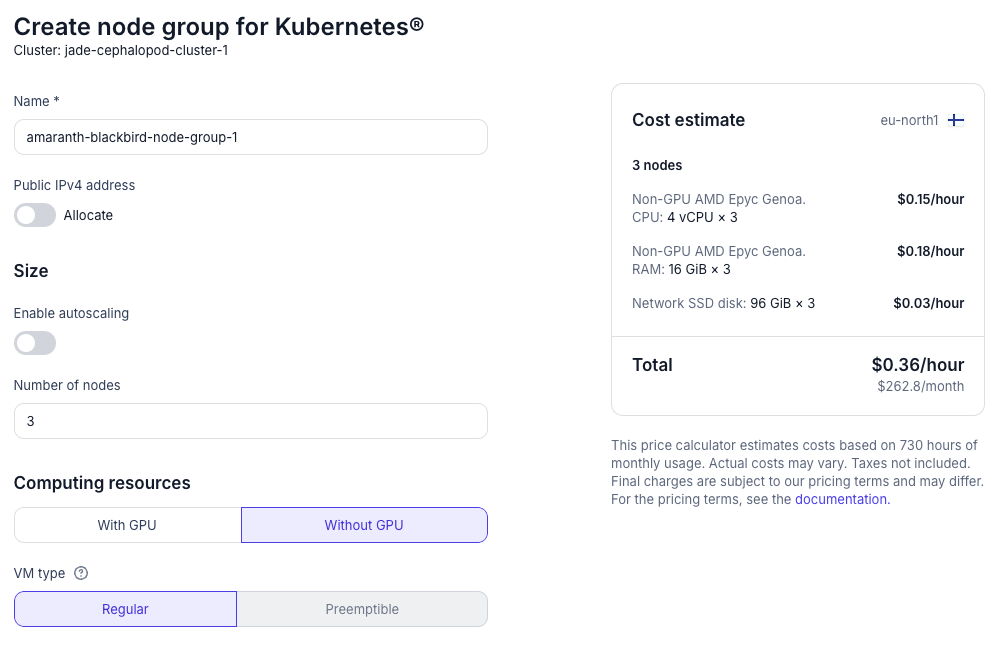
Task: Choose the Preemptible VM type
Action: click(362, 609)
